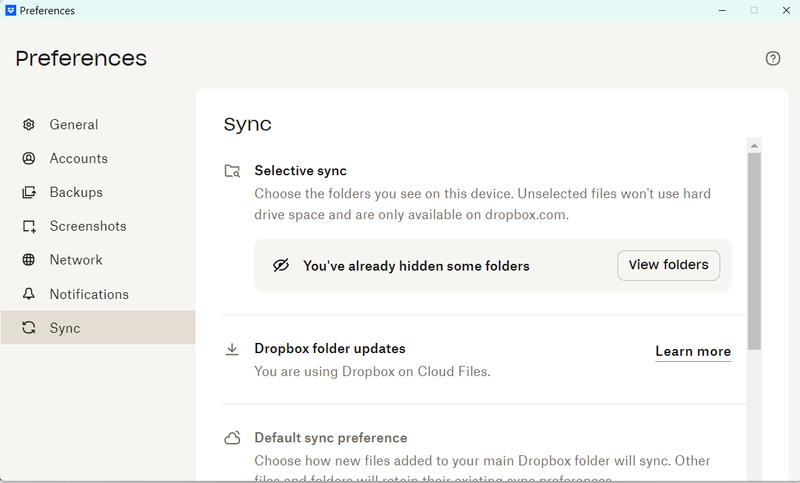The image size is (800, 483).
Task: Click the Dropbox logo in title bar
Action: click(10, 10)
